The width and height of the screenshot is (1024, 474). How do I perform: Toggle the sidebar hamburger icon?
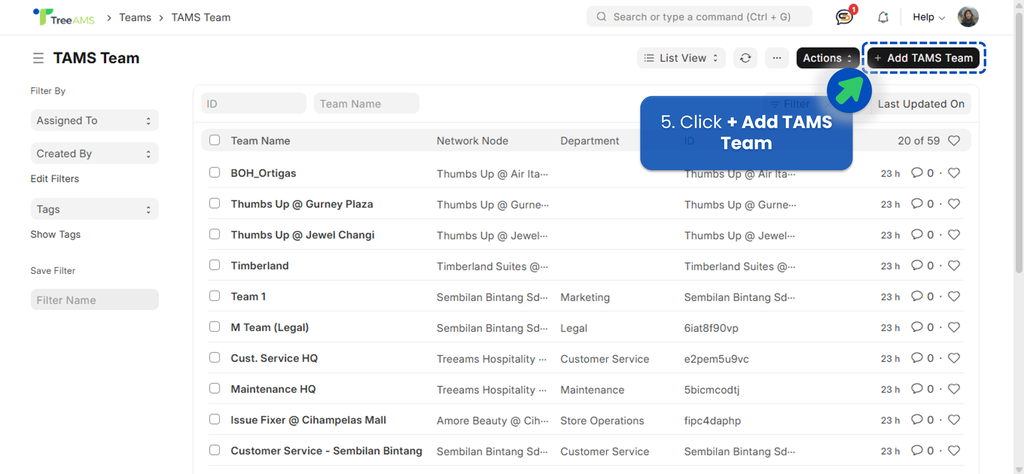click(x=38, y=58)
